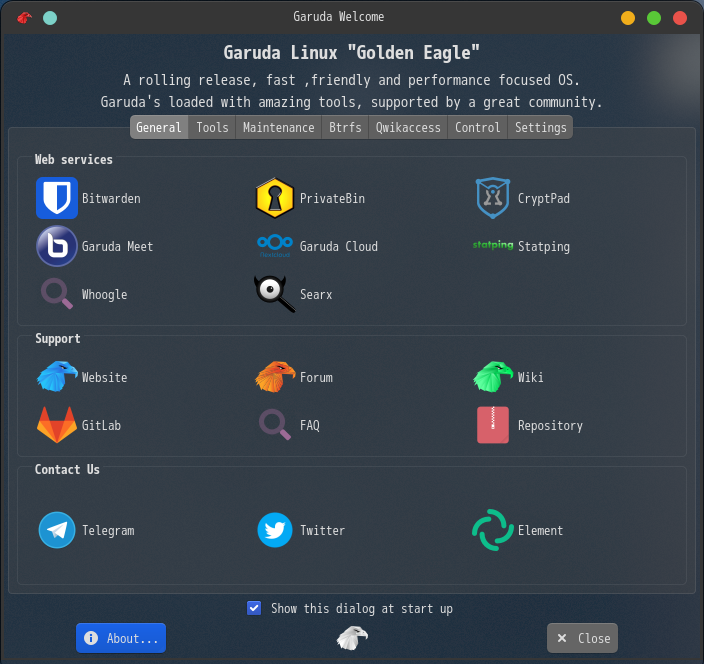Click the orange eagle Forum icon
This screenshot has height=664, width=704.
[x=275, y=377]
